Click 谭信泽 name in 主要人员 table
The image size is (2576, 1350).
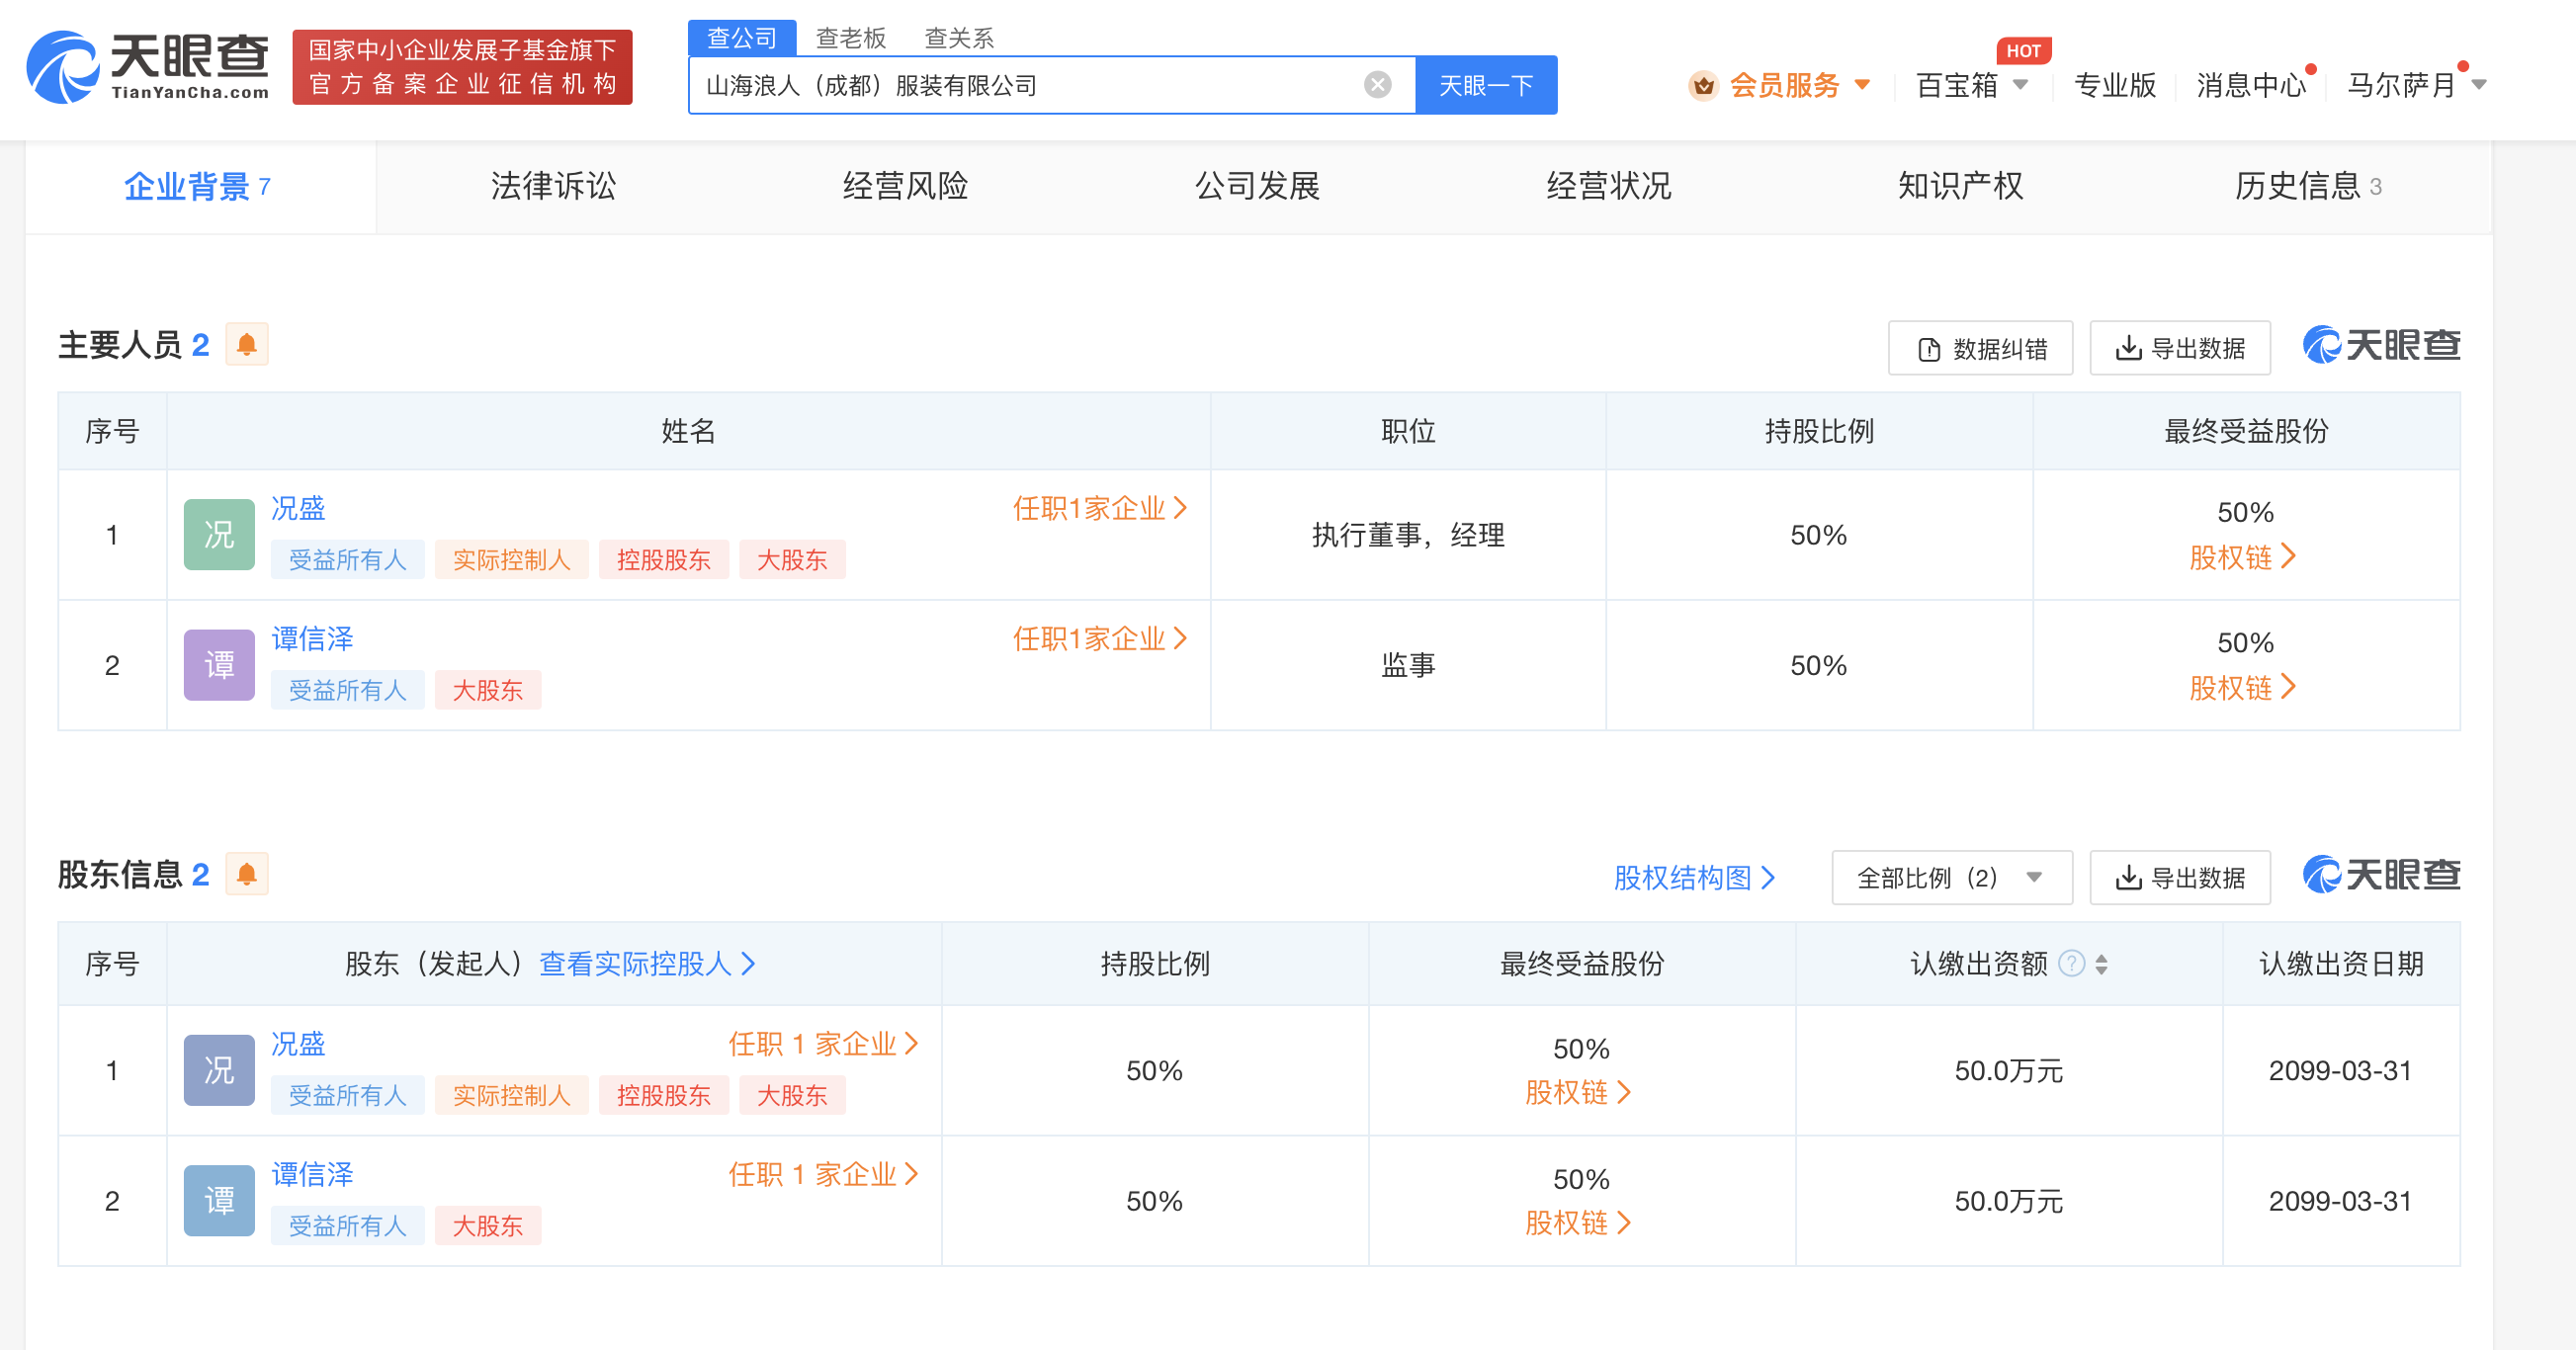[312, 638]
